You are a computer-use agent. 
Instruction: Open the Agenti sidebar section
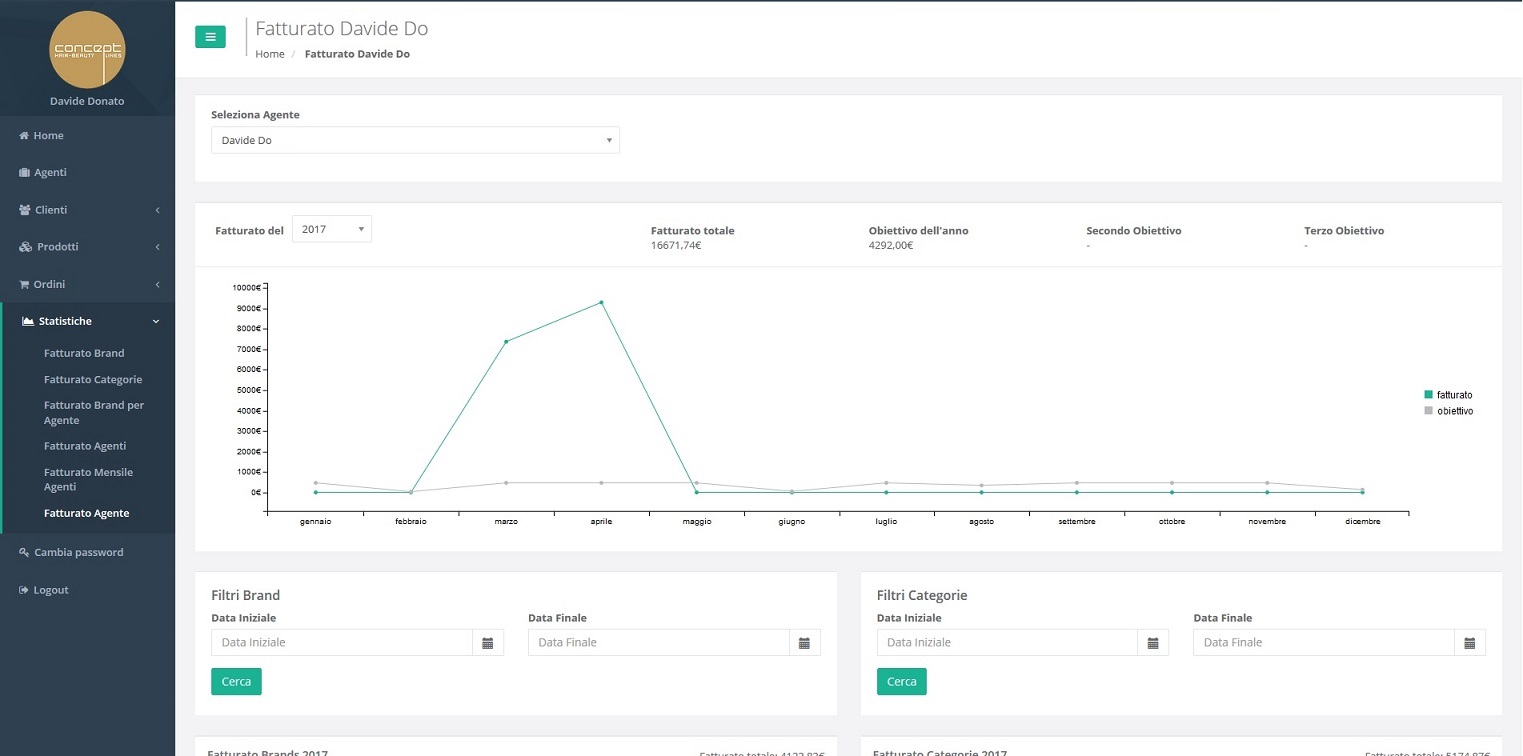tap(50, 173)
